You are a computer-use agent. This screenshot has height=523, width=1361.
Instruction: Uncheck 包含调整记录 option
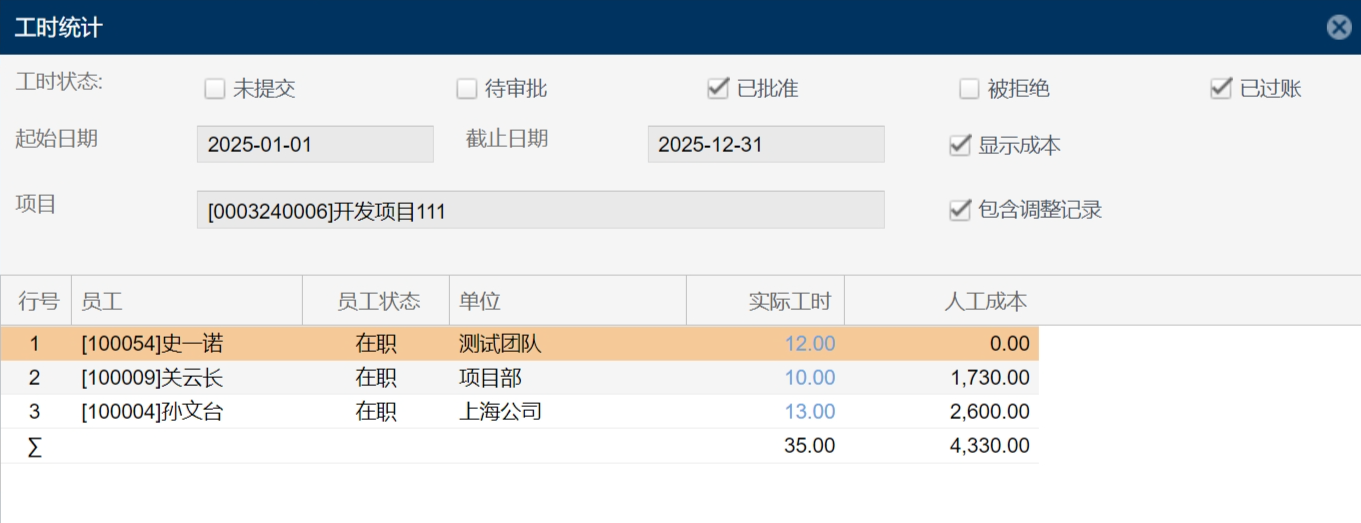[x=960, y=210]
